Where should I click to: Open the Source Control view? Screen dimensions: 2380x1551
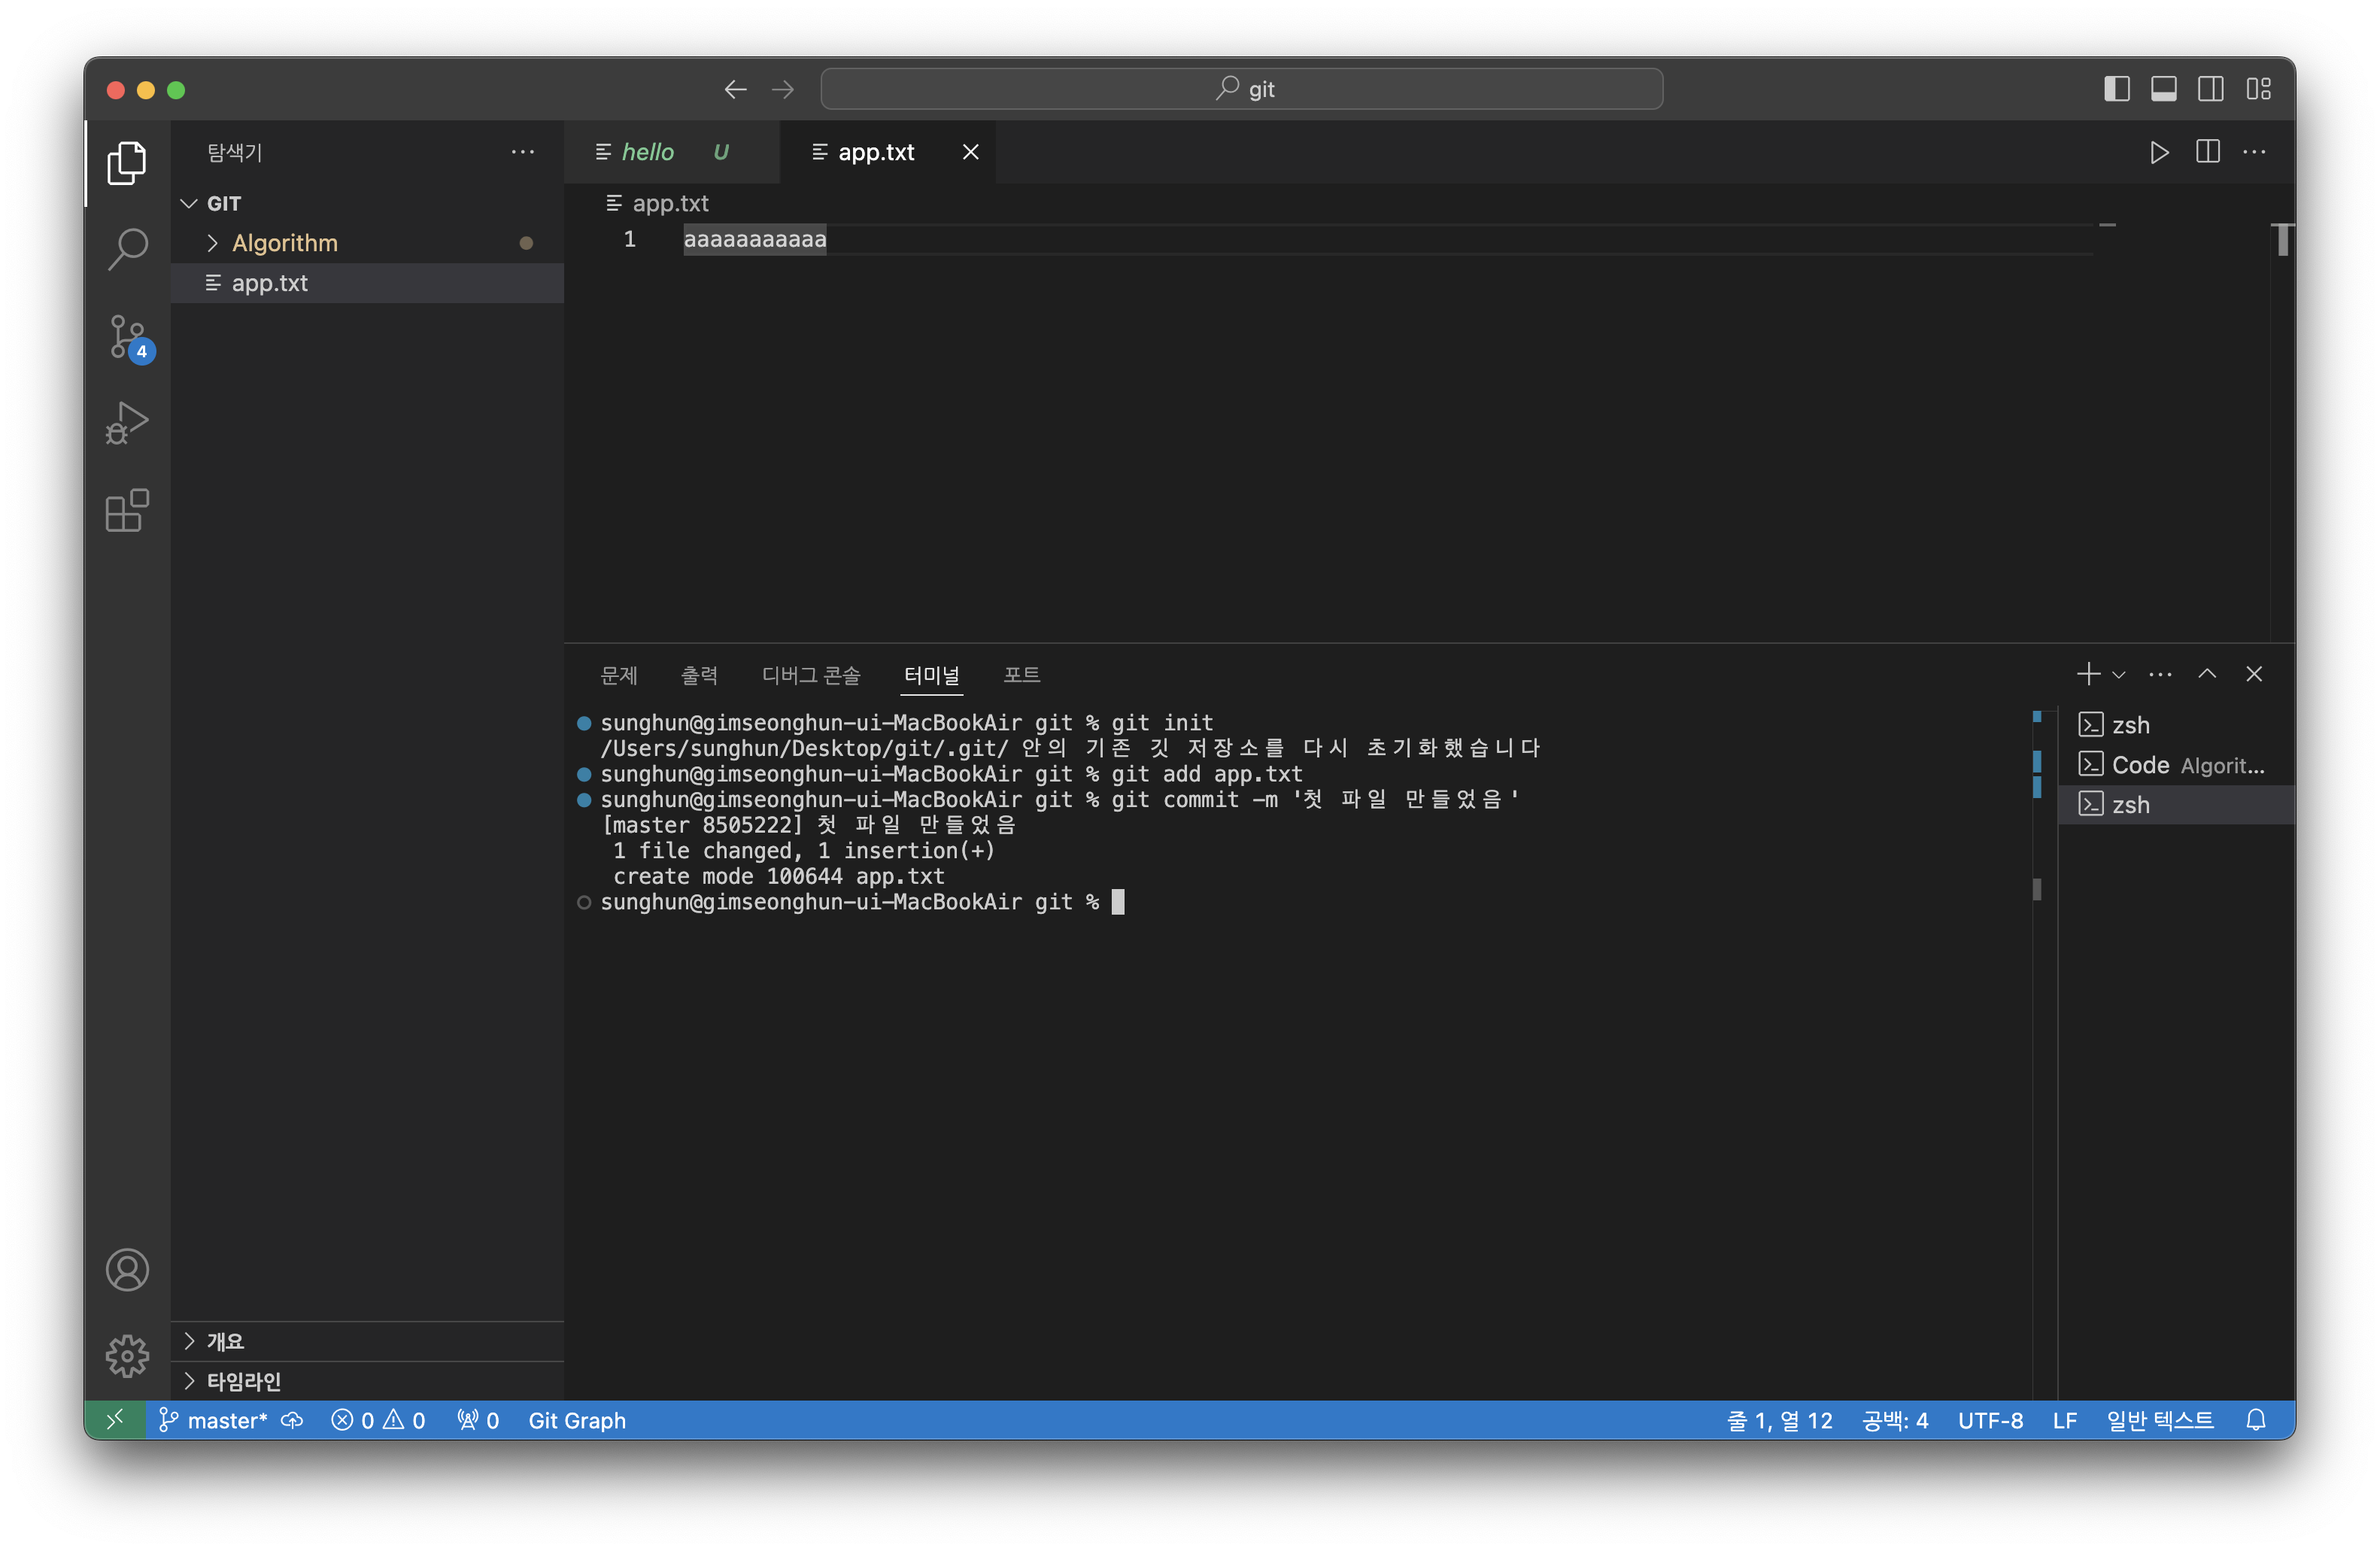tap(127, 337)
